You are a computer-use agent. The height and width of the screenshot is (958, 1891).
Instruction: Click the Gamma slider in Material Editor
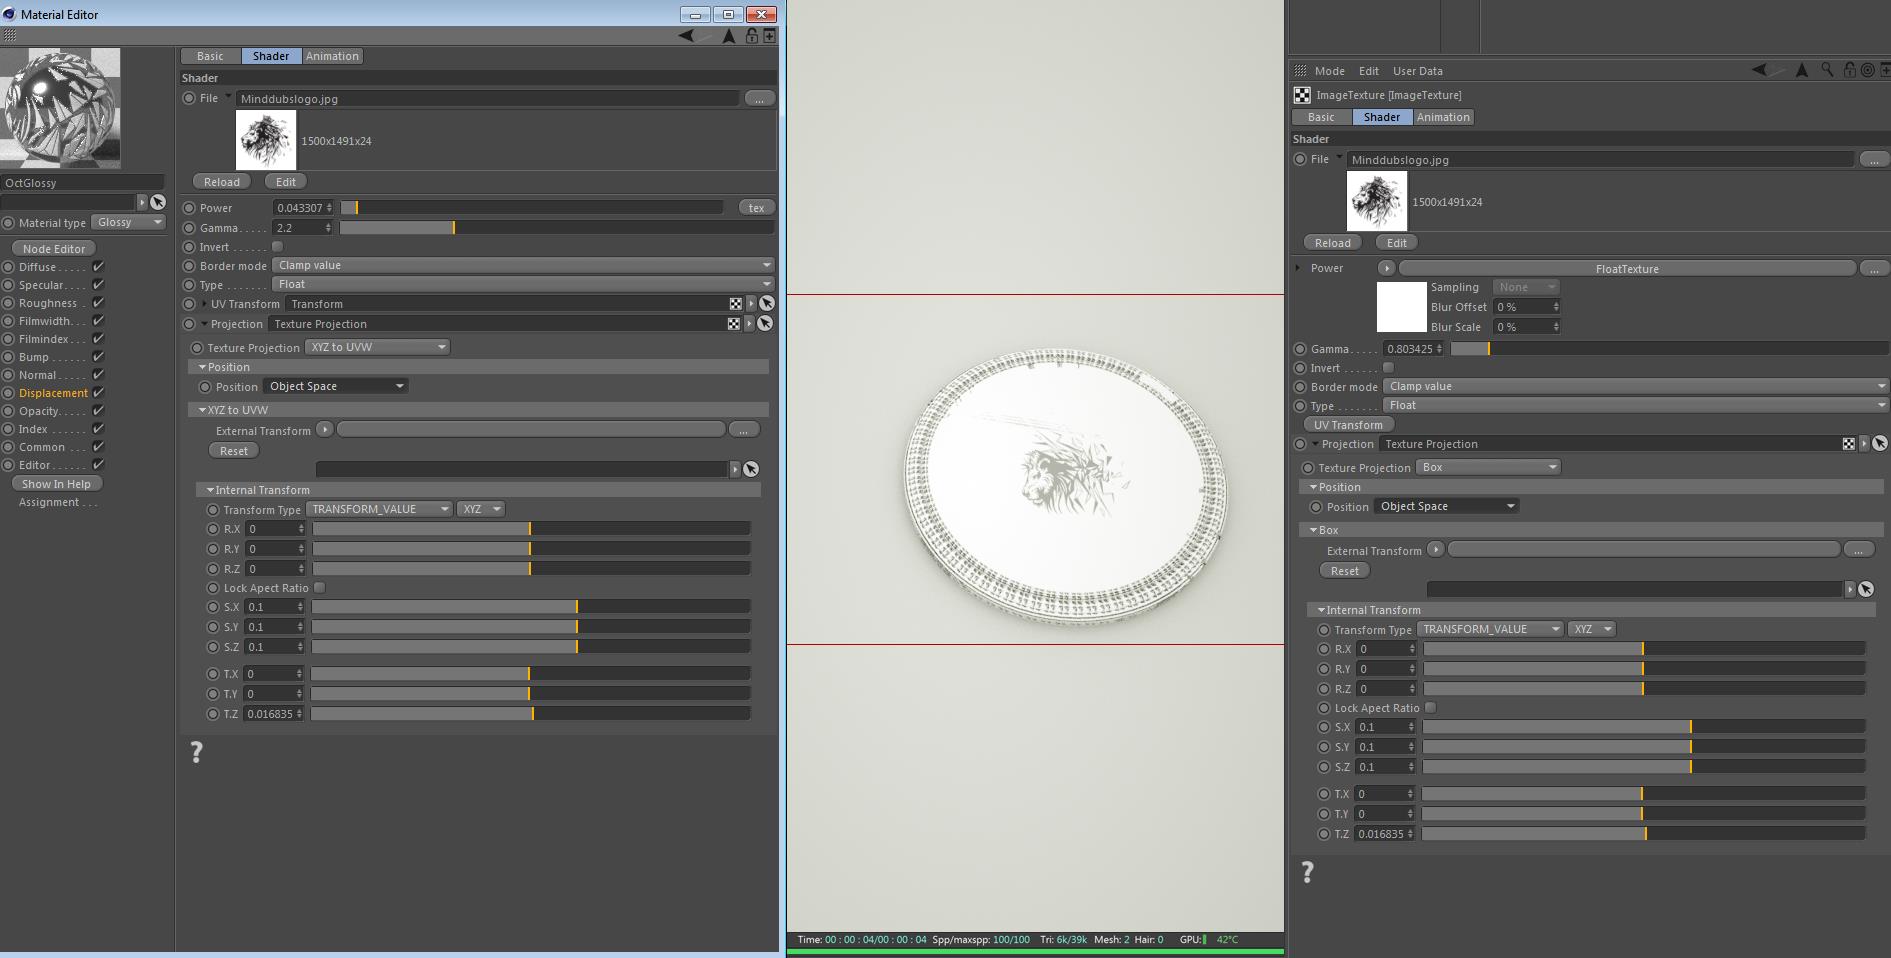pyautogui.click(x=557, y=228)
